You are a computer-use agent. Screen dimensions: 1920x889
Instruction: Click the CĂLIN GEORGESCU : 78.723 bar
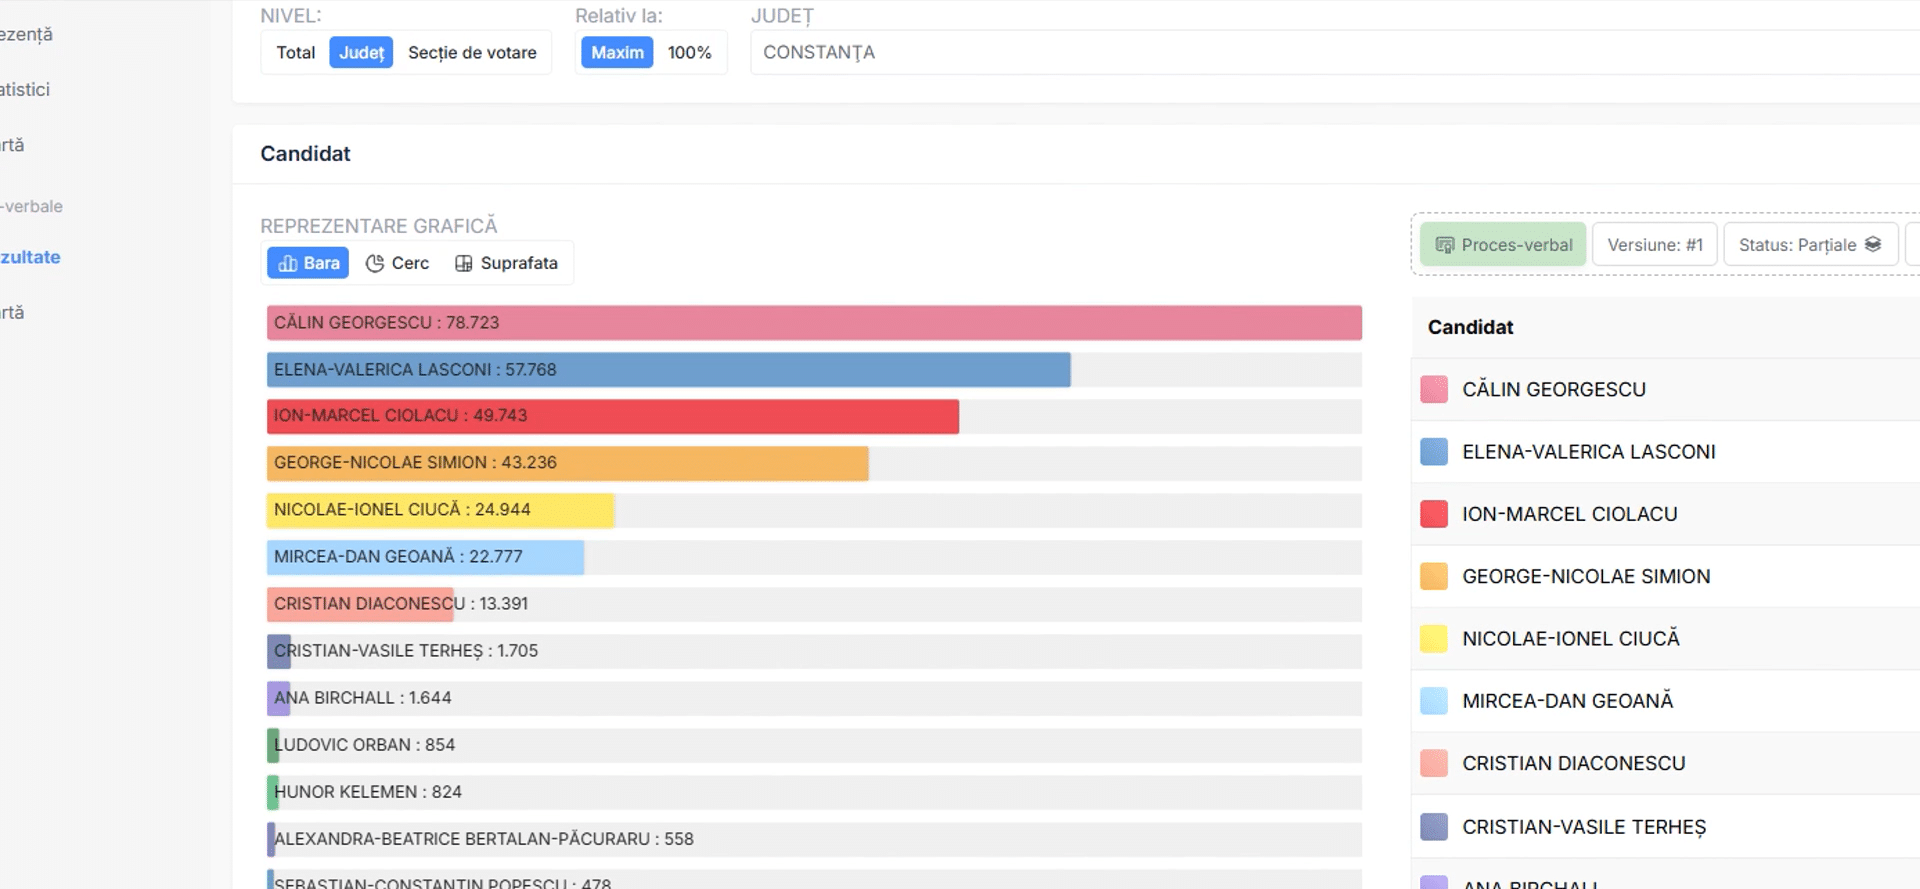pyautogui.click(x=814, y=323)
